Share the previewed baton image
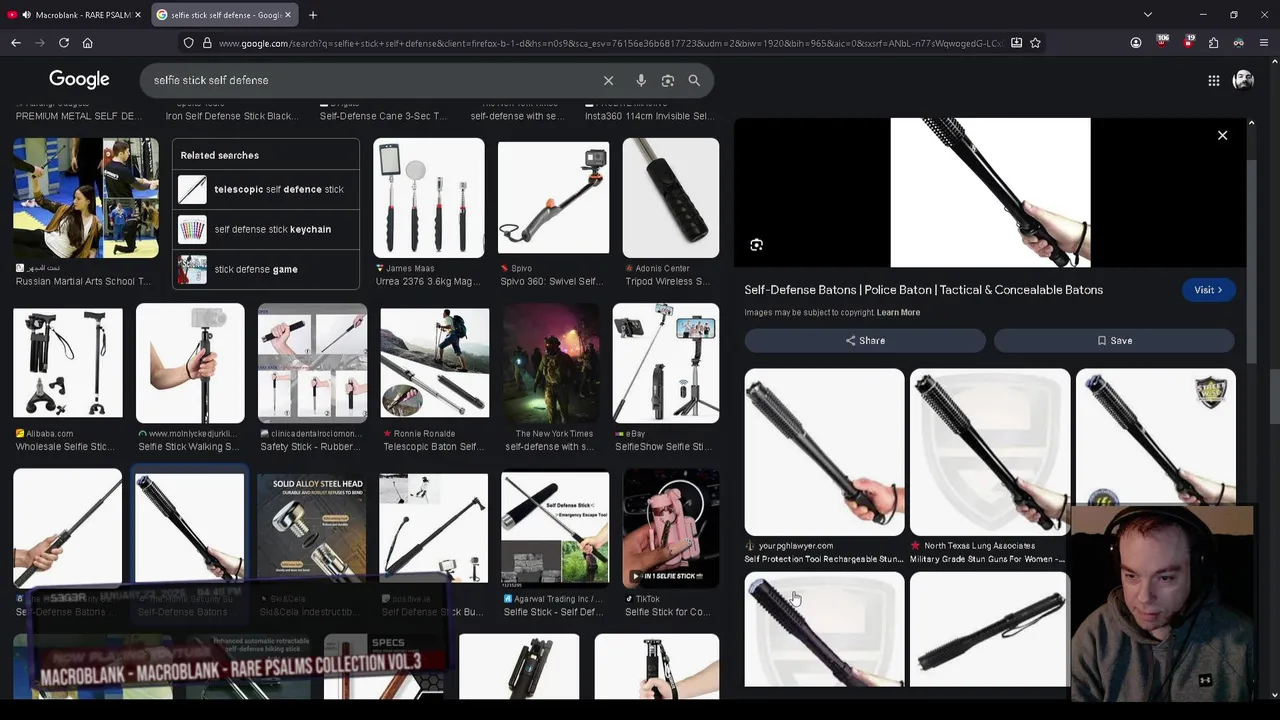1280x720 pixels. click(x=865, y=340)
